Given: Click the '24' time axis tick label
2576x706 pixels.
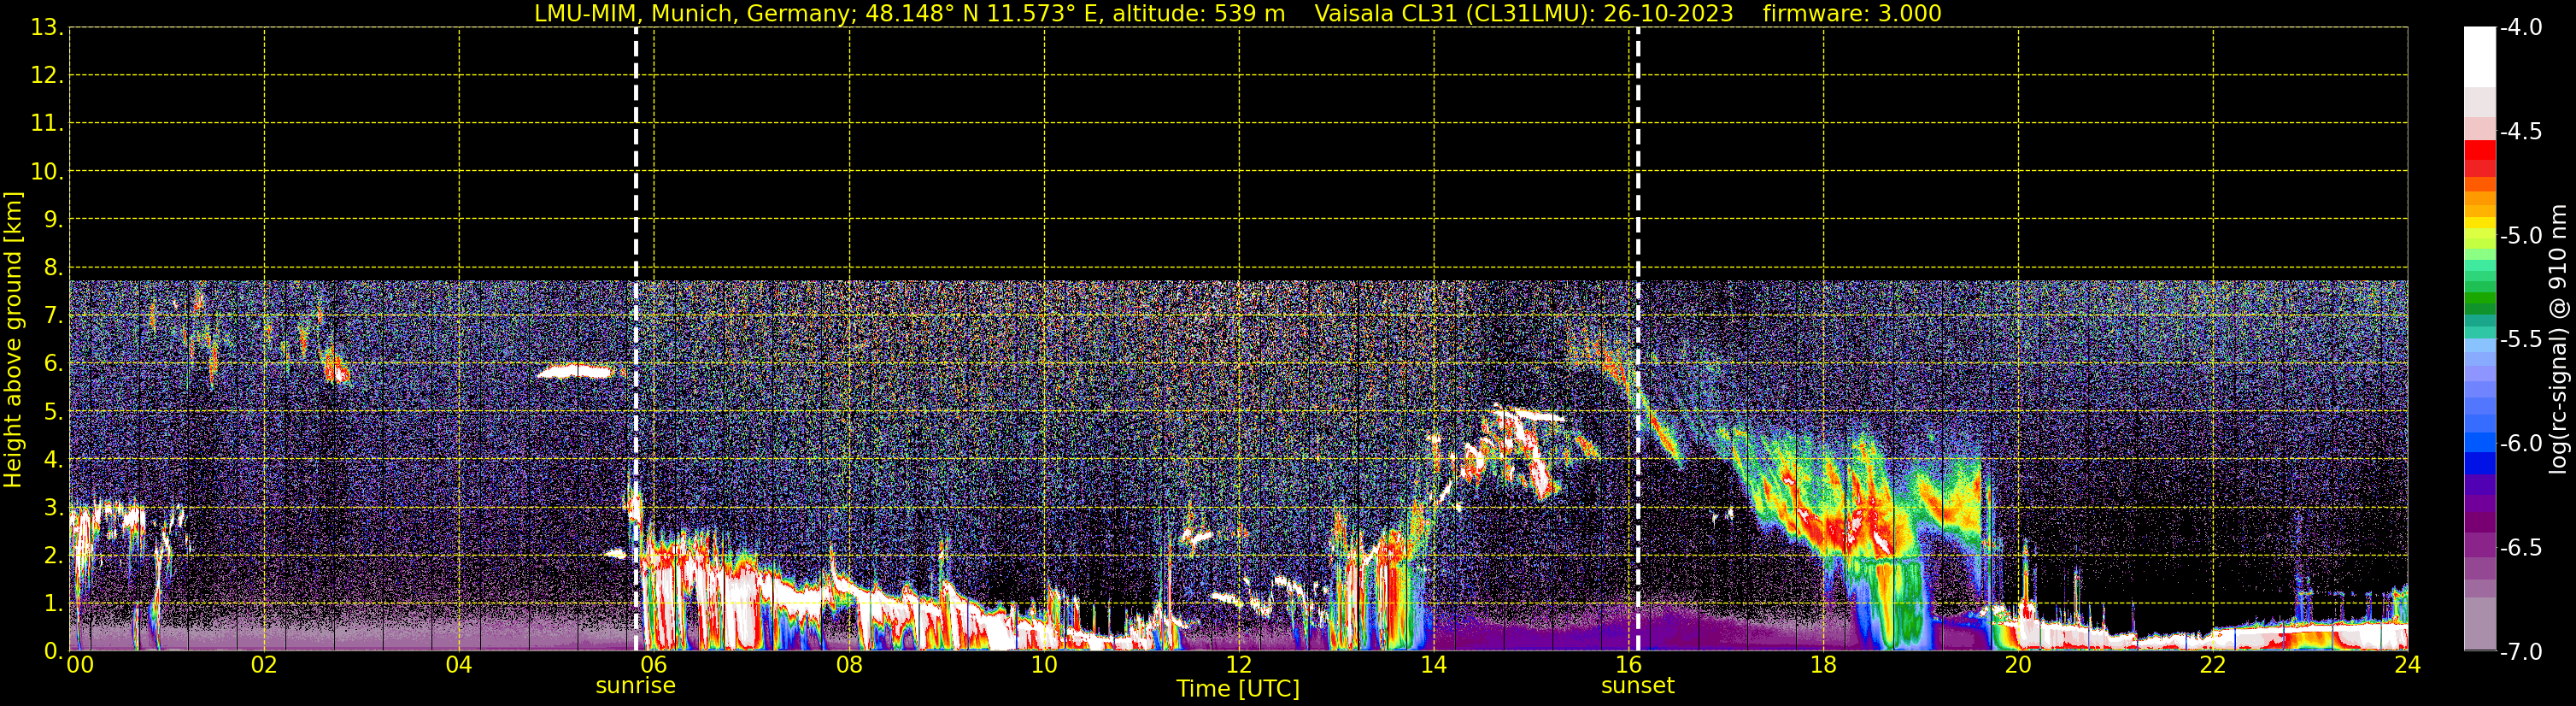Looking at the screenshot, I should click(2407, 665).
